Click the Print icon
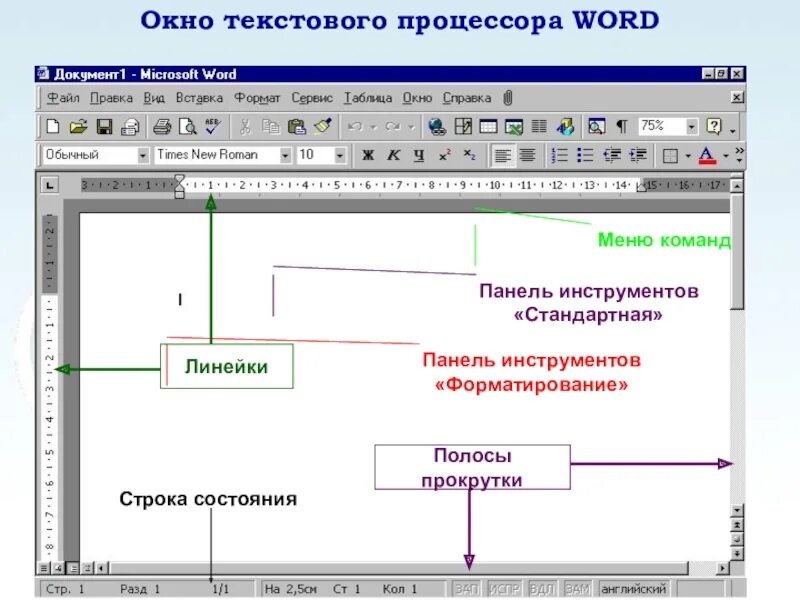800x600 pixels. pyautogui.click(x=162, y=126)
